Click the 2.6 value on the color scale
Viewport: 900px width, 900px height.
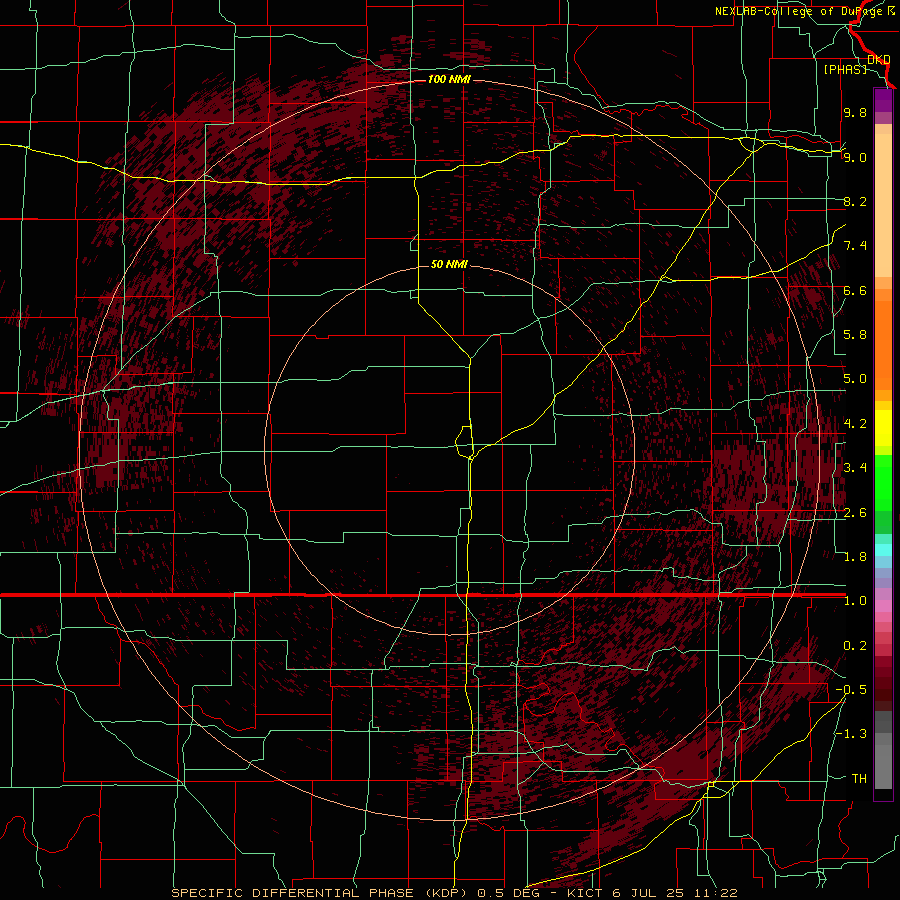[855, 513]
